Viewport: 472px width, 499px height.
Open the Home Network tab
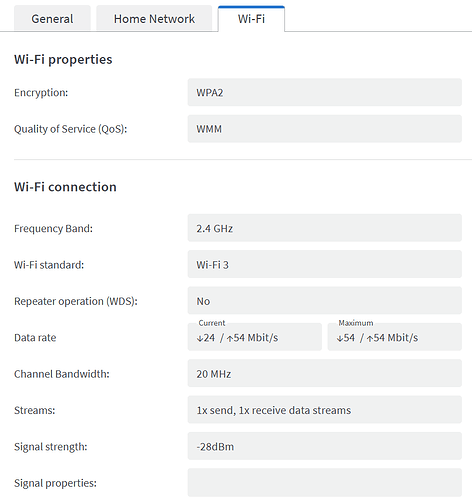click(x=154, y=18)
